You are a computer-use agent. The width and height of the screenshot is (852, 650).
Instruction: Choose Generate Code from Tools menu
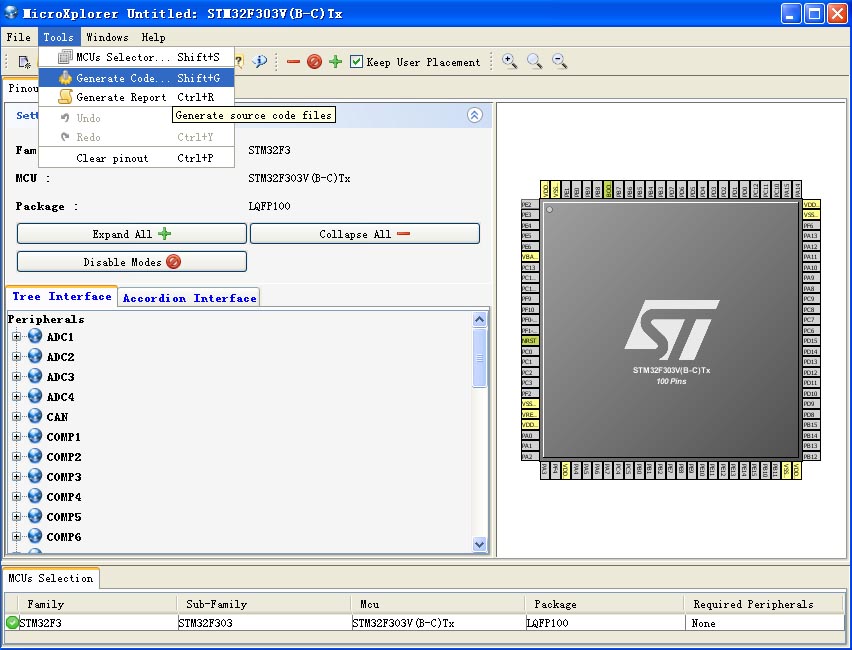(x=137, y=78)
